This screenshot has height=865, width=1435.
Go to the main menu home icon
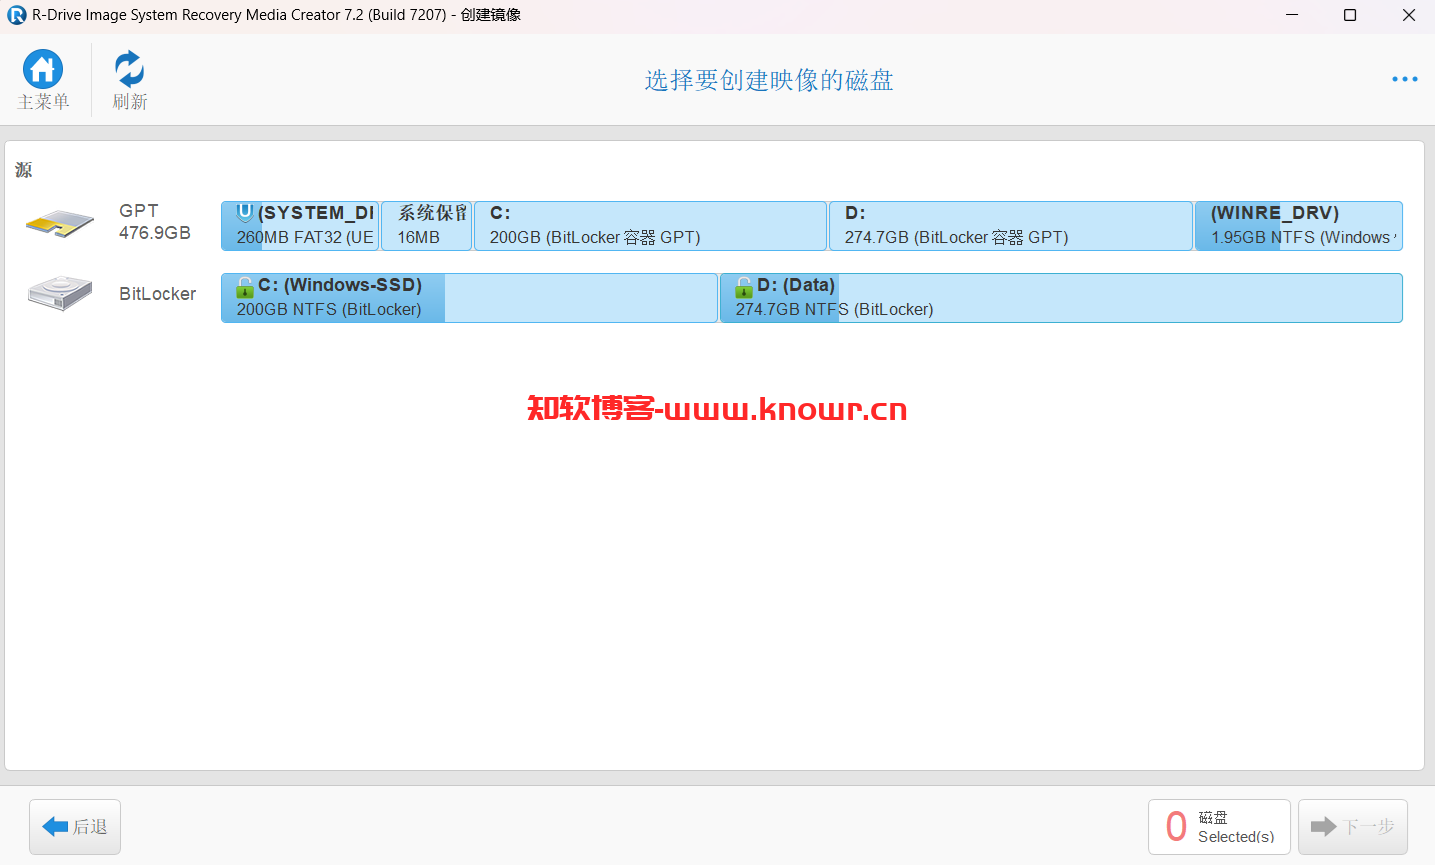(43, 69)
